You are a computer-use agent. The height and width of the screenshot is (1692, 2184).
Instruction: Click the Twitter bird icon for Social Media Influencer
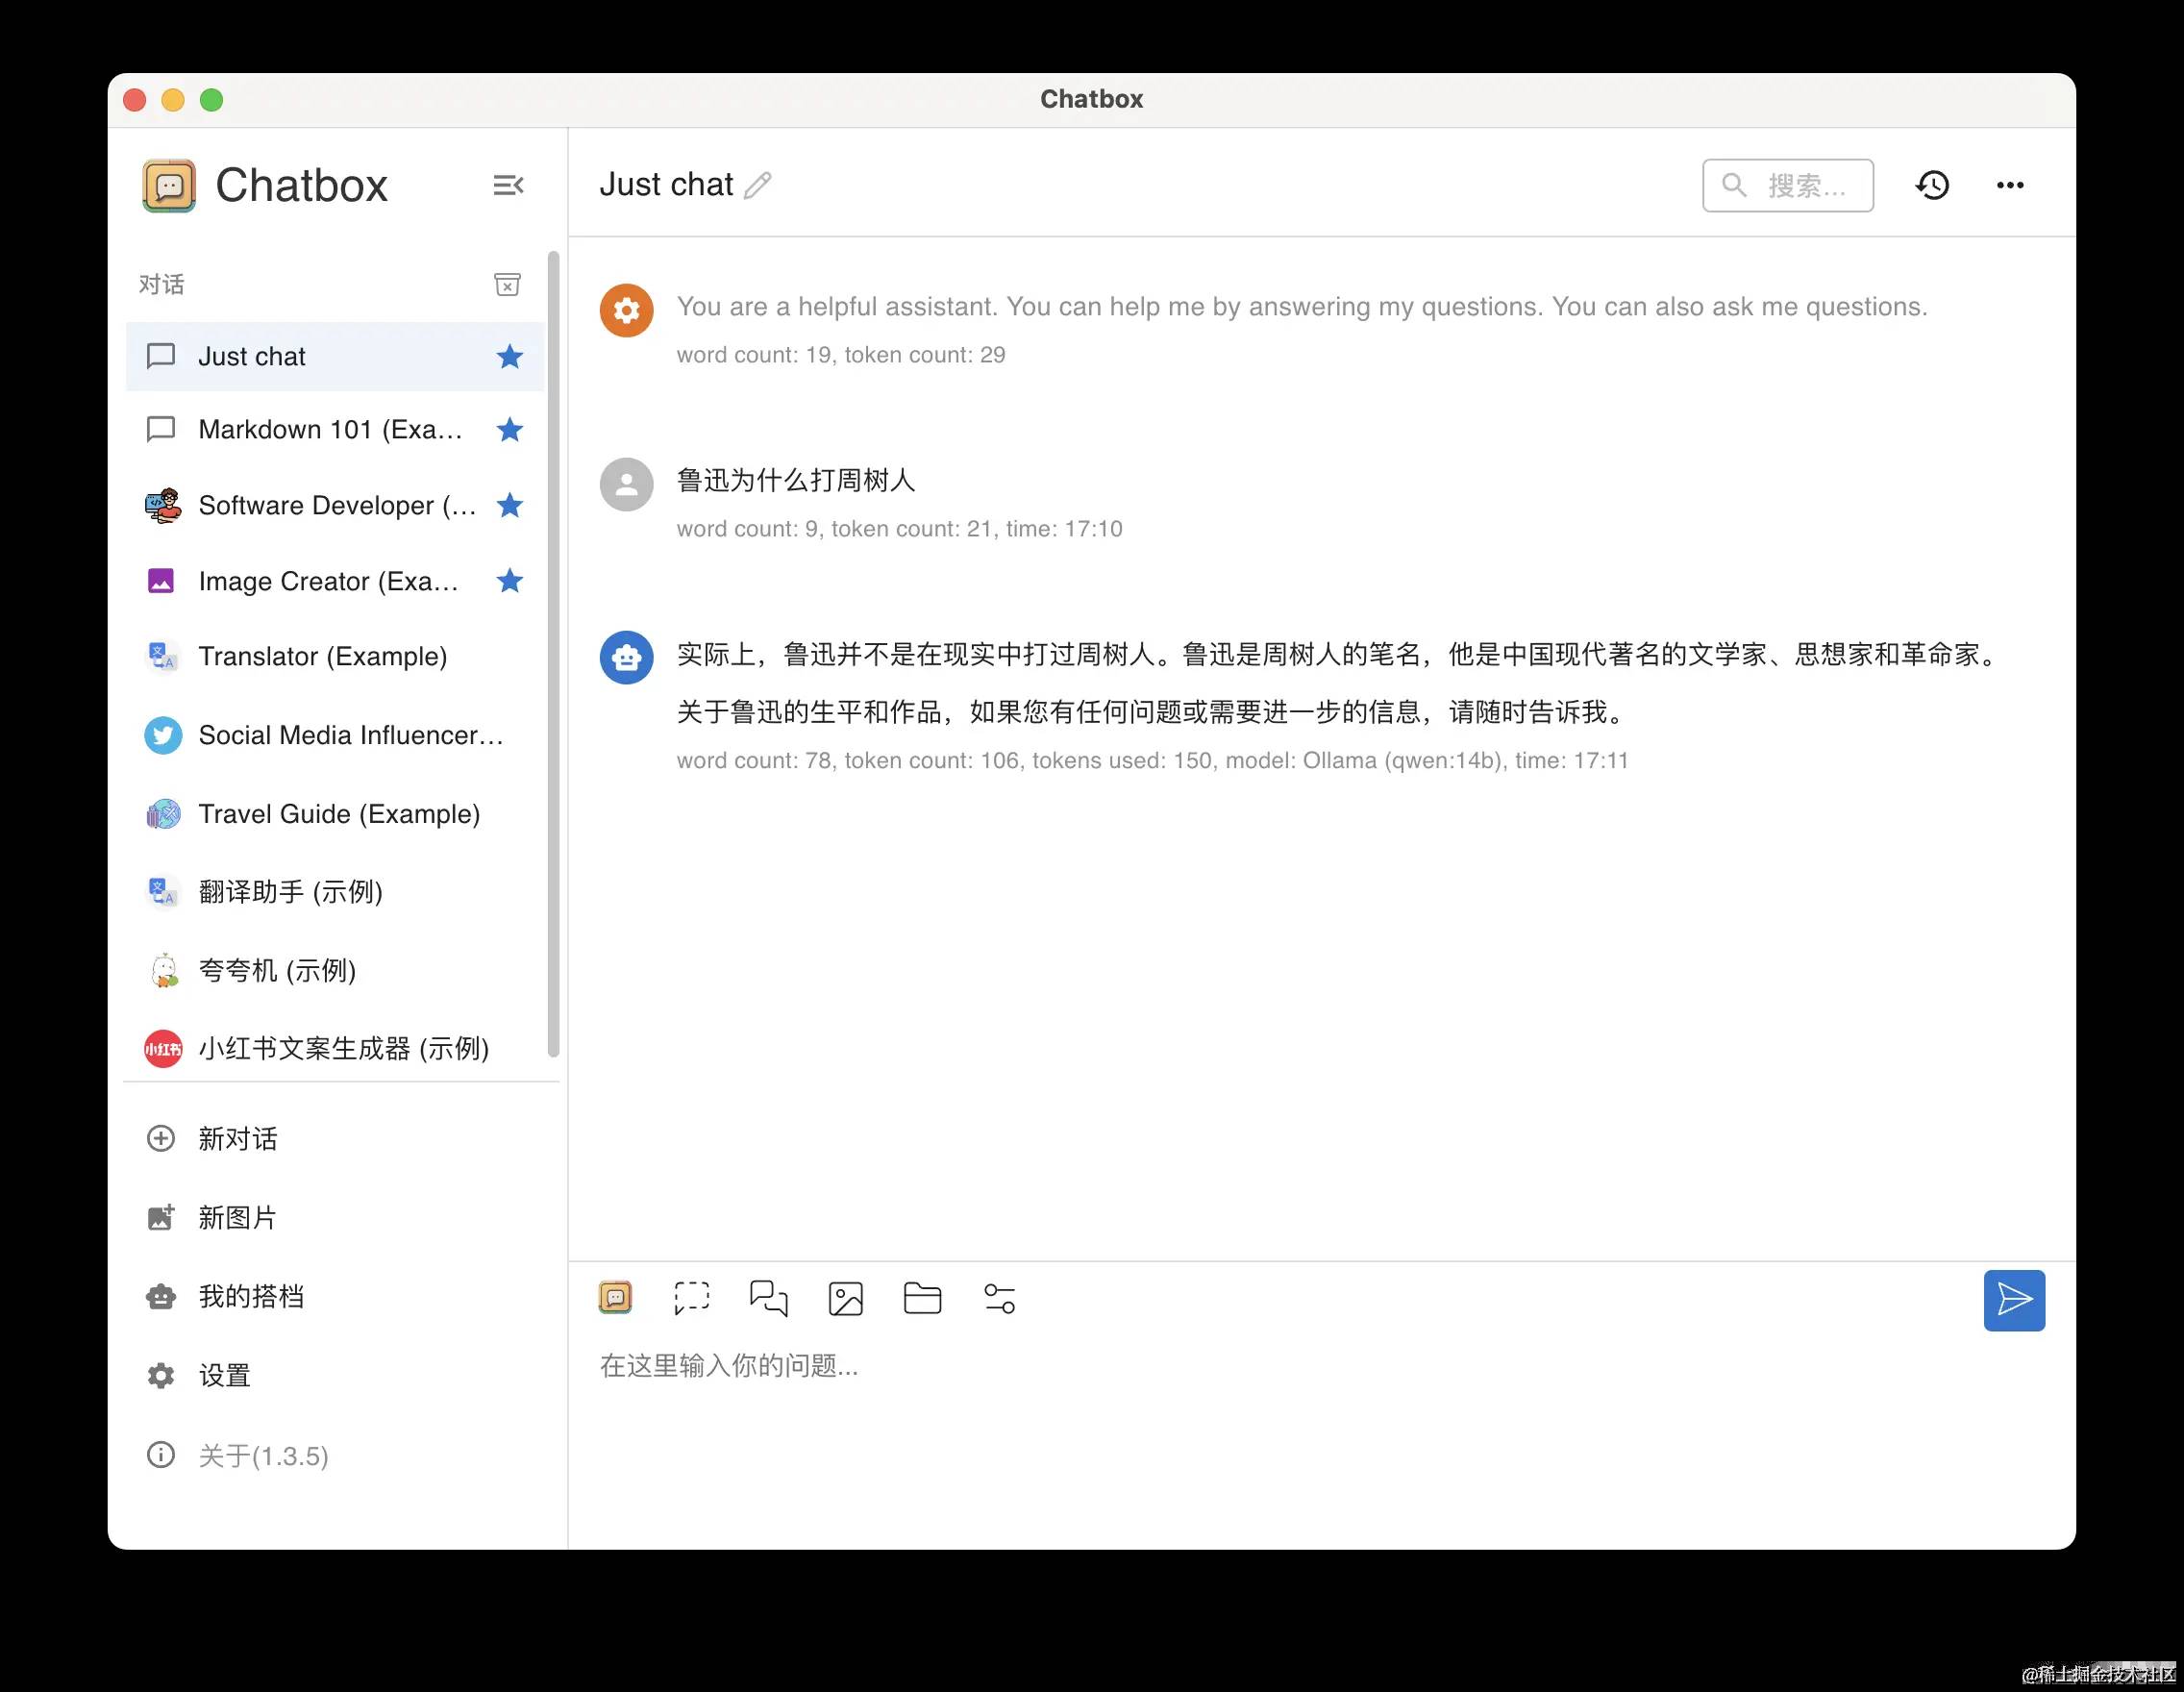163,735
